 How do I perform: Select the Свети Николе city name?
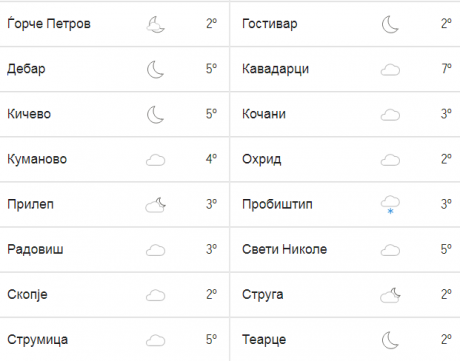click(x=284, y=249)
